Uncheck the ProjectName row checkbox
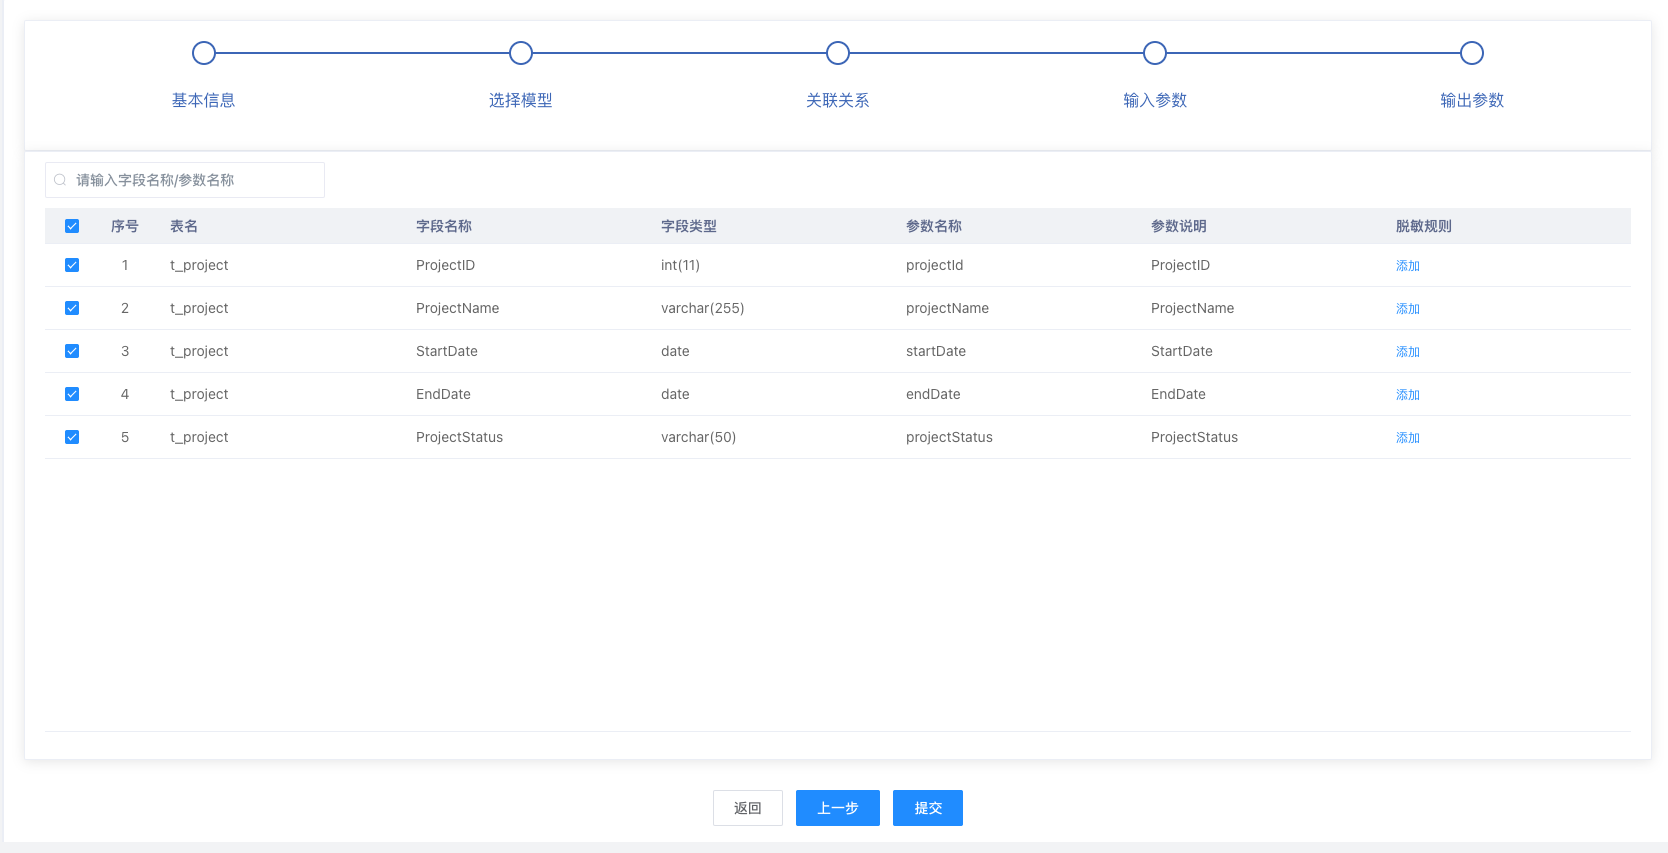1668x853 pixels. coord(72,308)
